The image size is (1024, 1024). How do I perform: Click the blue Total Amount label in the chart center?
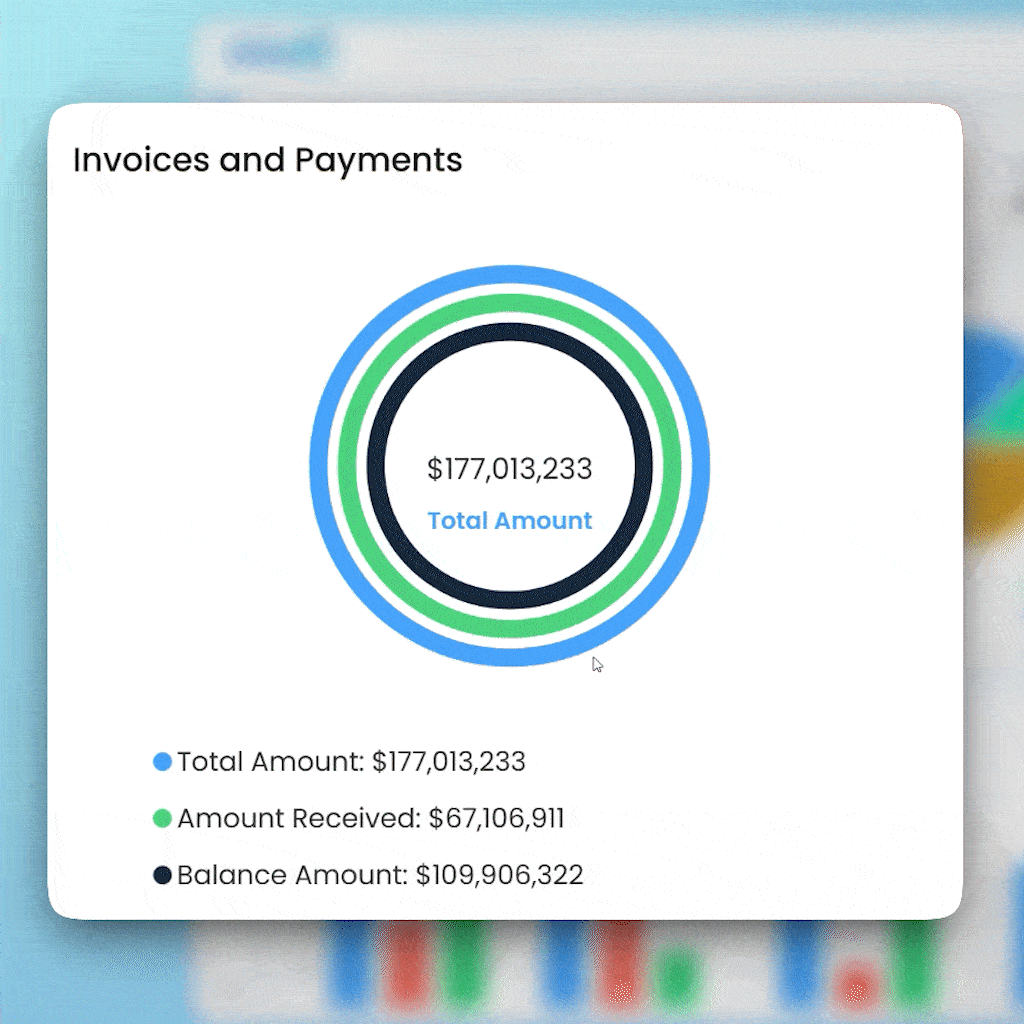(509, 520)
